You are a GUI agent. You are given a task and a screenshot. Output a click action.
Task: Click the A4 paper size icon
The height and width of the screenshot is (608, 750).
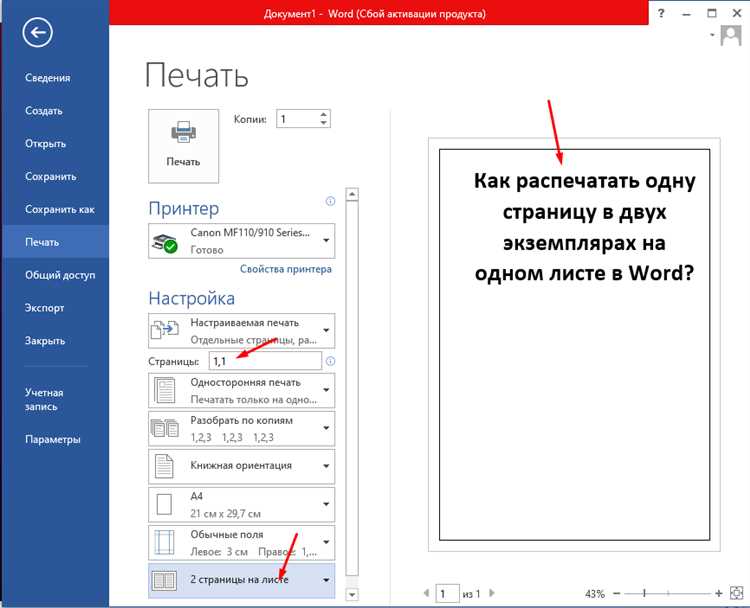(164, 504)
